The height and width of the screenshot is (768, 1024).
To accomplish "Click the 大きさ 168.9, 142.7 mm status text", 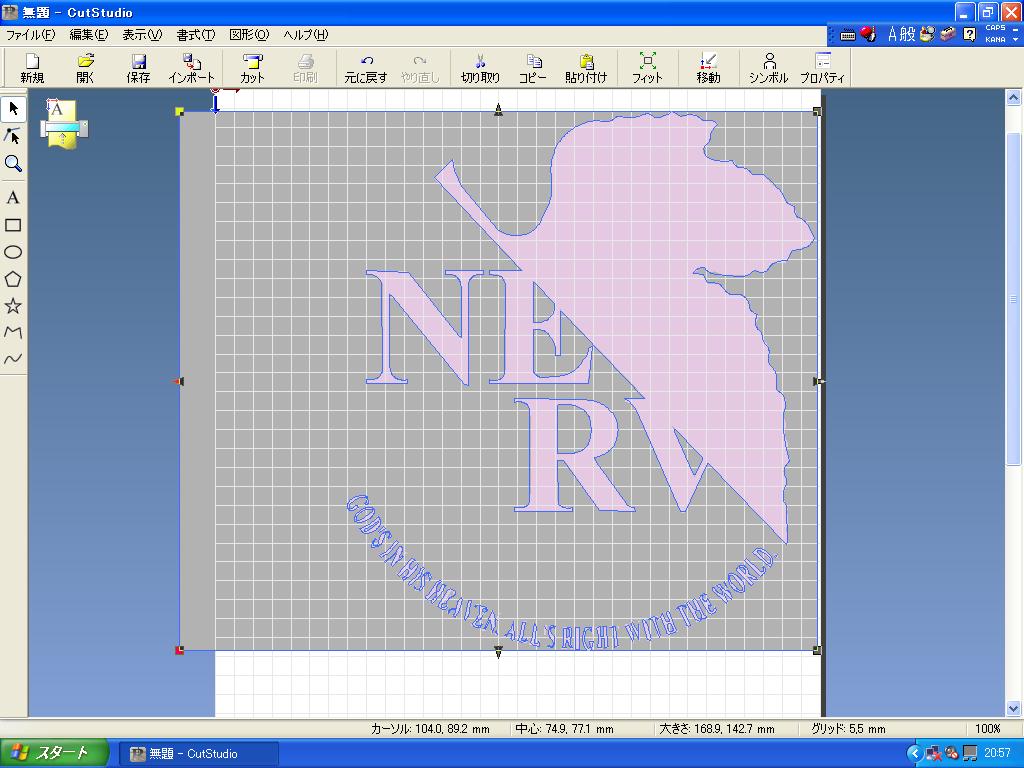I will coord(716,729).
